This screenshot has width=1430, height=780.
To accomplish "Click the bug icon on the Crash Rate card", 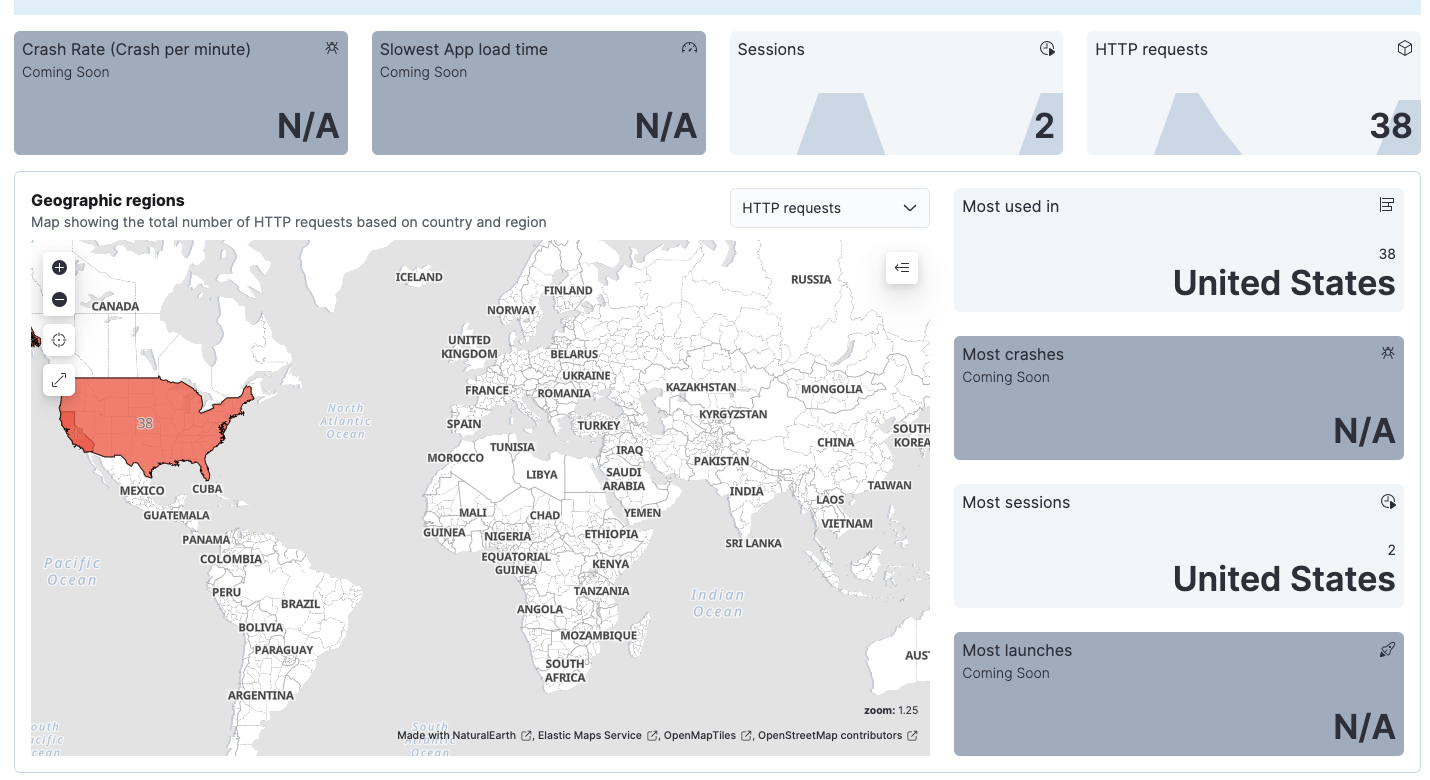I will coord(332,47).
